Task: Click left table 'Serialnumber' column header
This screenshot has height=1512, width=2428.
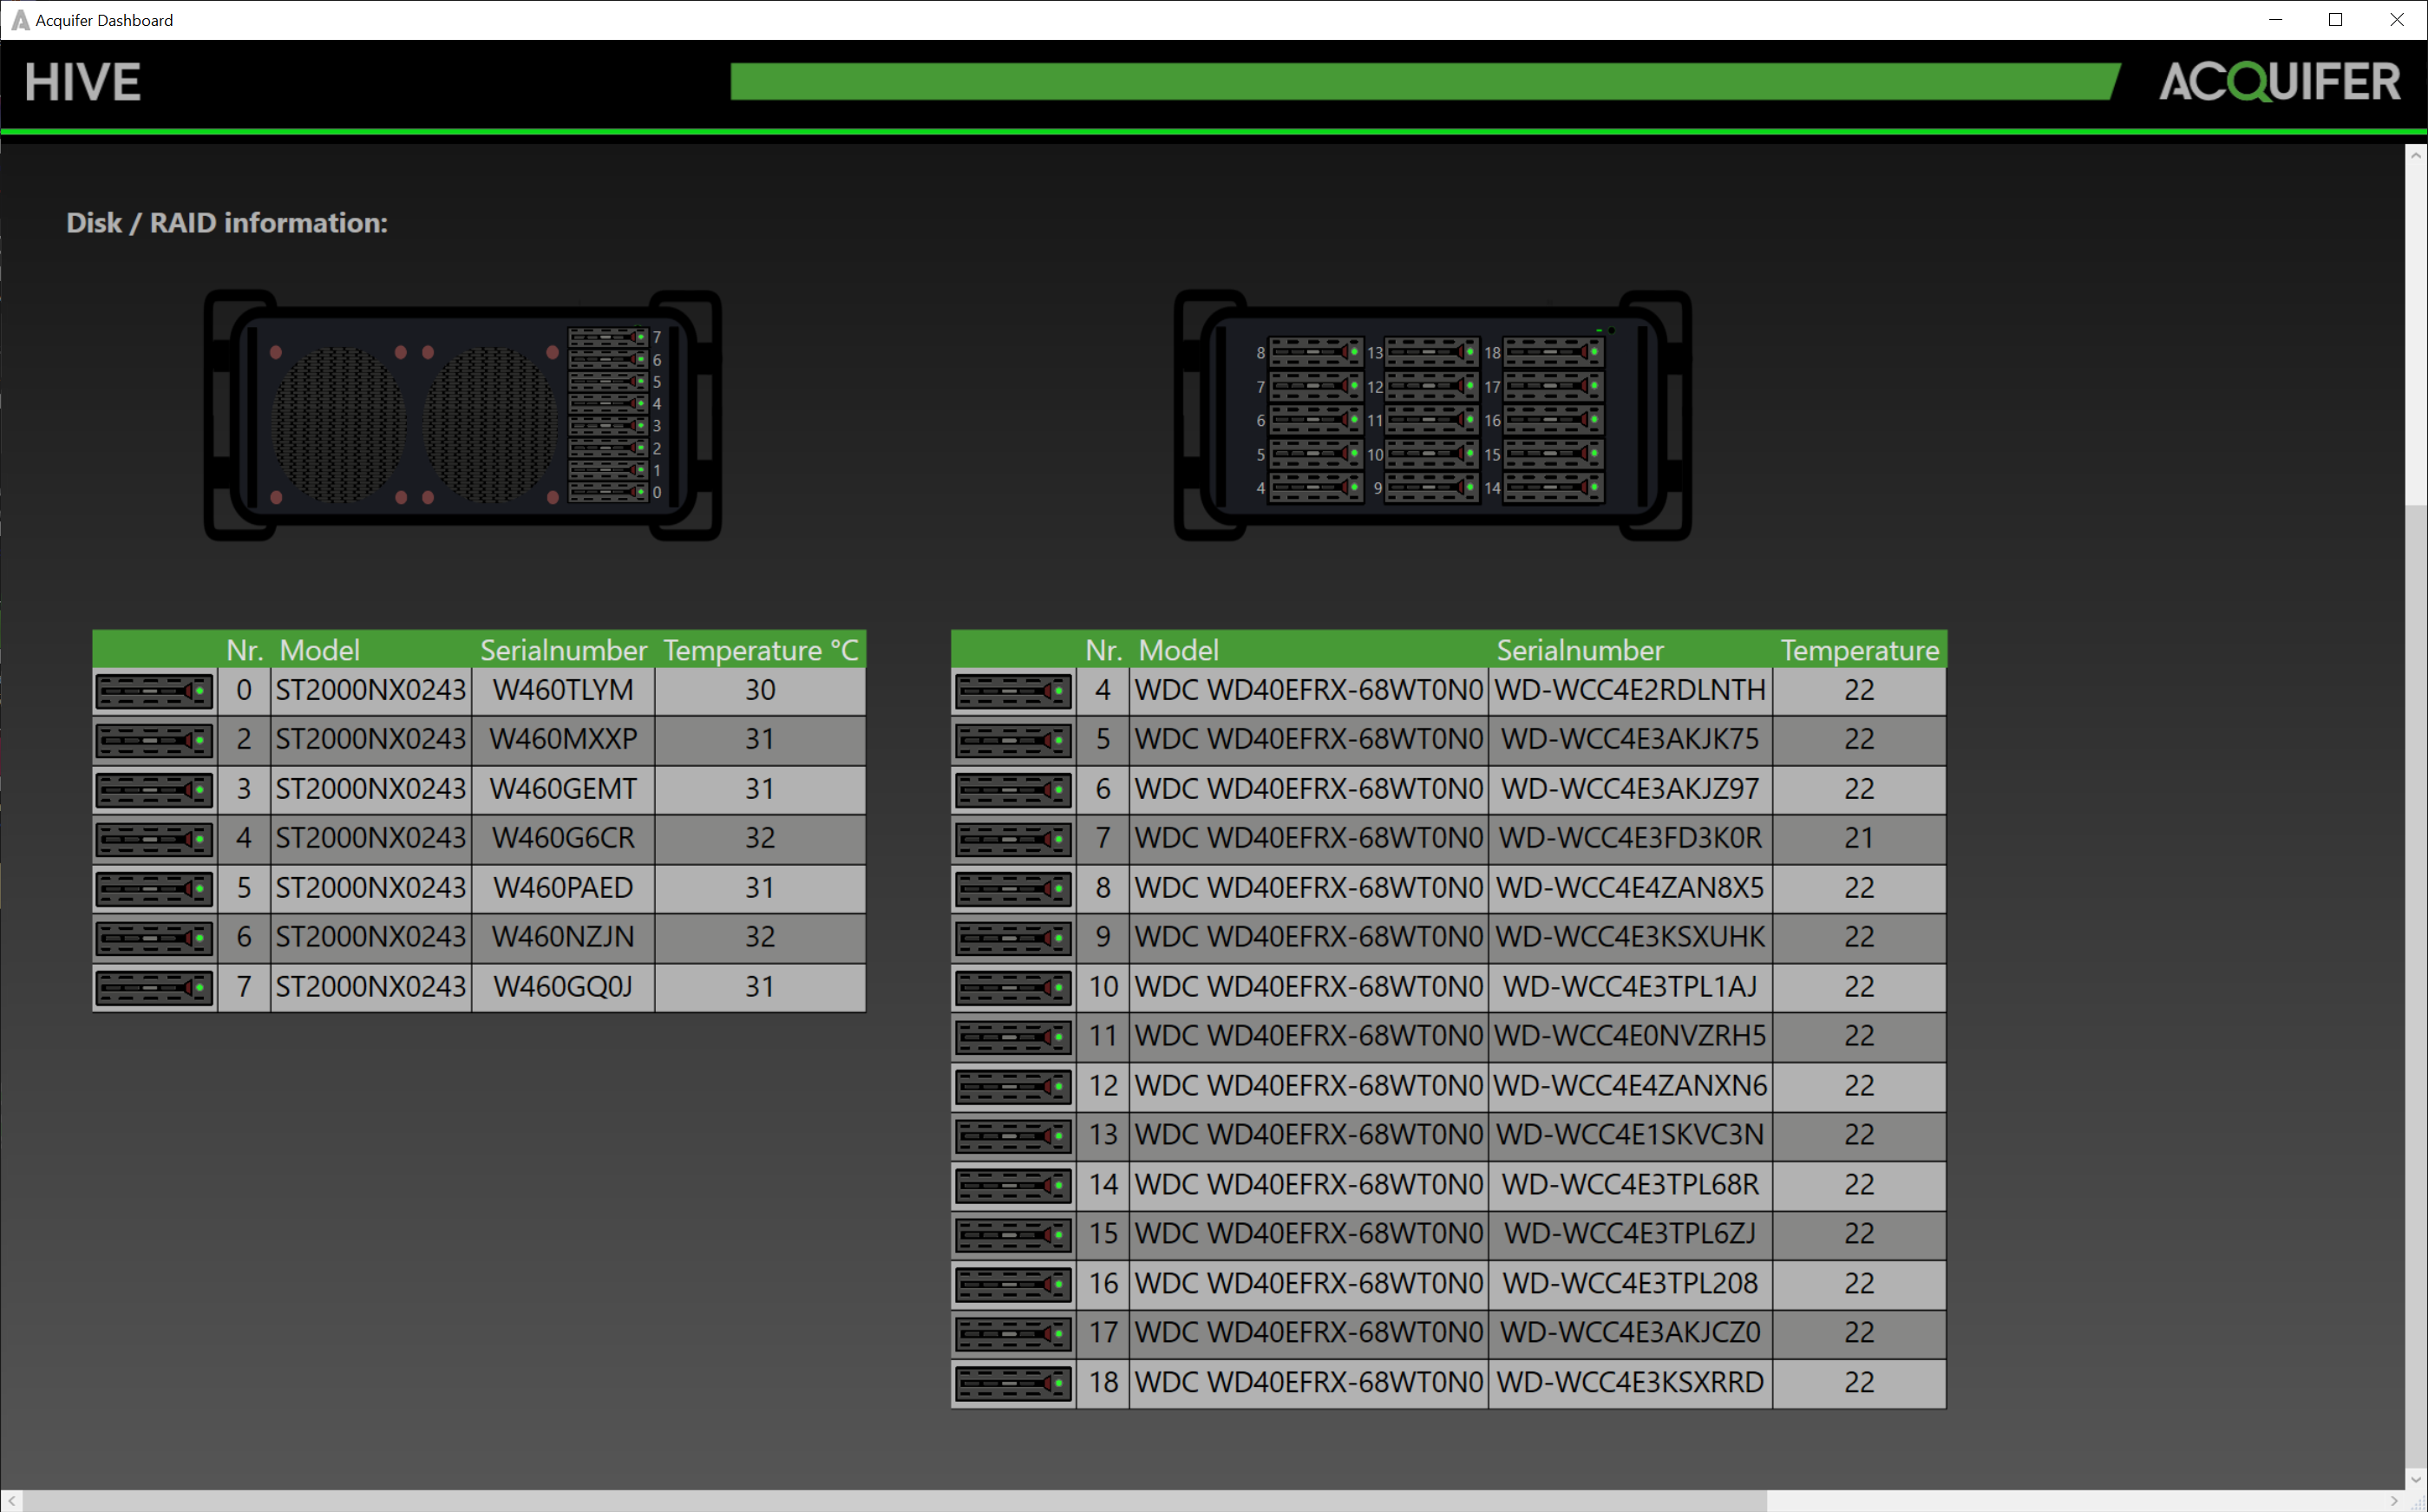Action: point(563,650)
